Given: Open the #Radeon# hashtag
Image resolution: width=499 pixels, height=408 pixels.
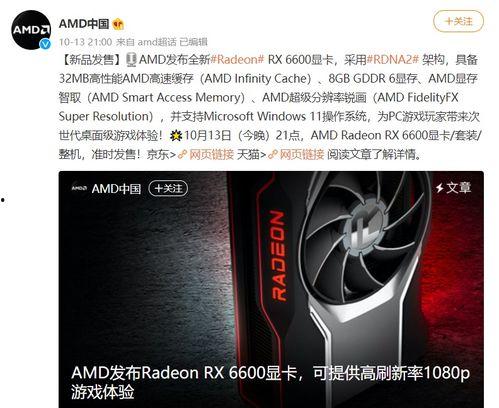Looking at the screenshot, I should point(237,60).
